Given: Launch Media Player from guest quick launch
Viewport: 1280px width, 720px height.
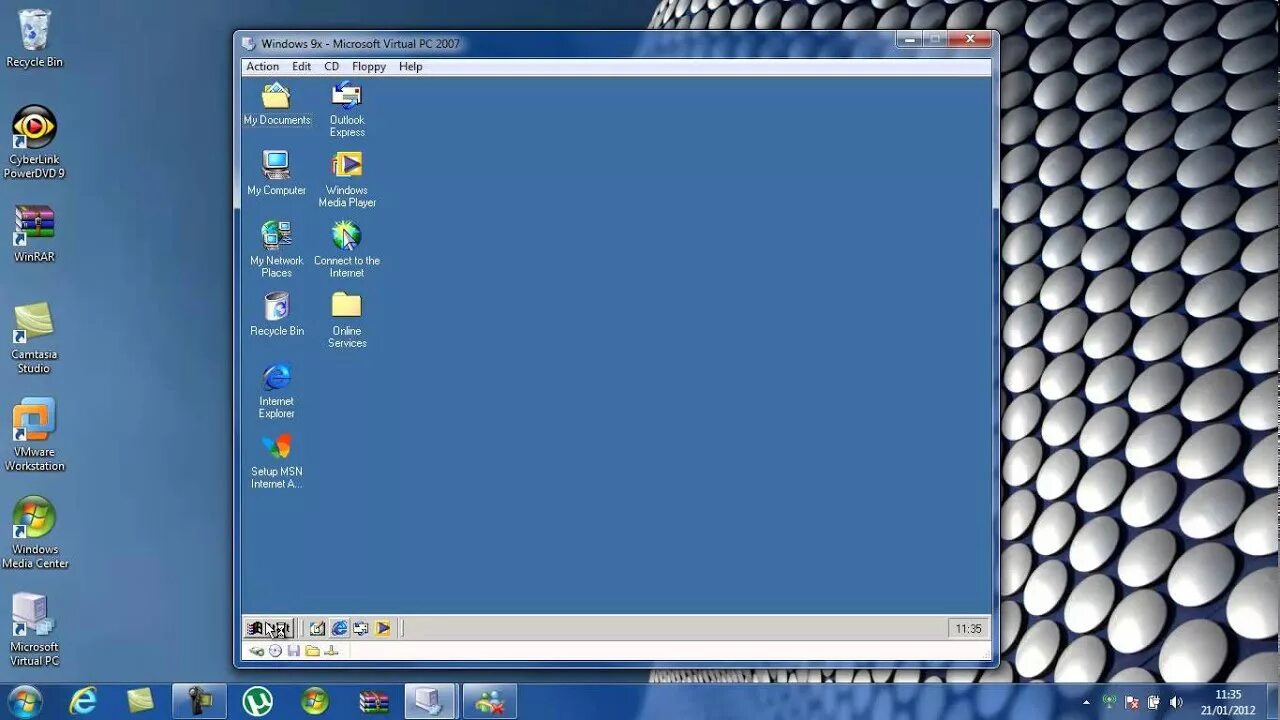Looking at the screenshot, I should (383, 628).
